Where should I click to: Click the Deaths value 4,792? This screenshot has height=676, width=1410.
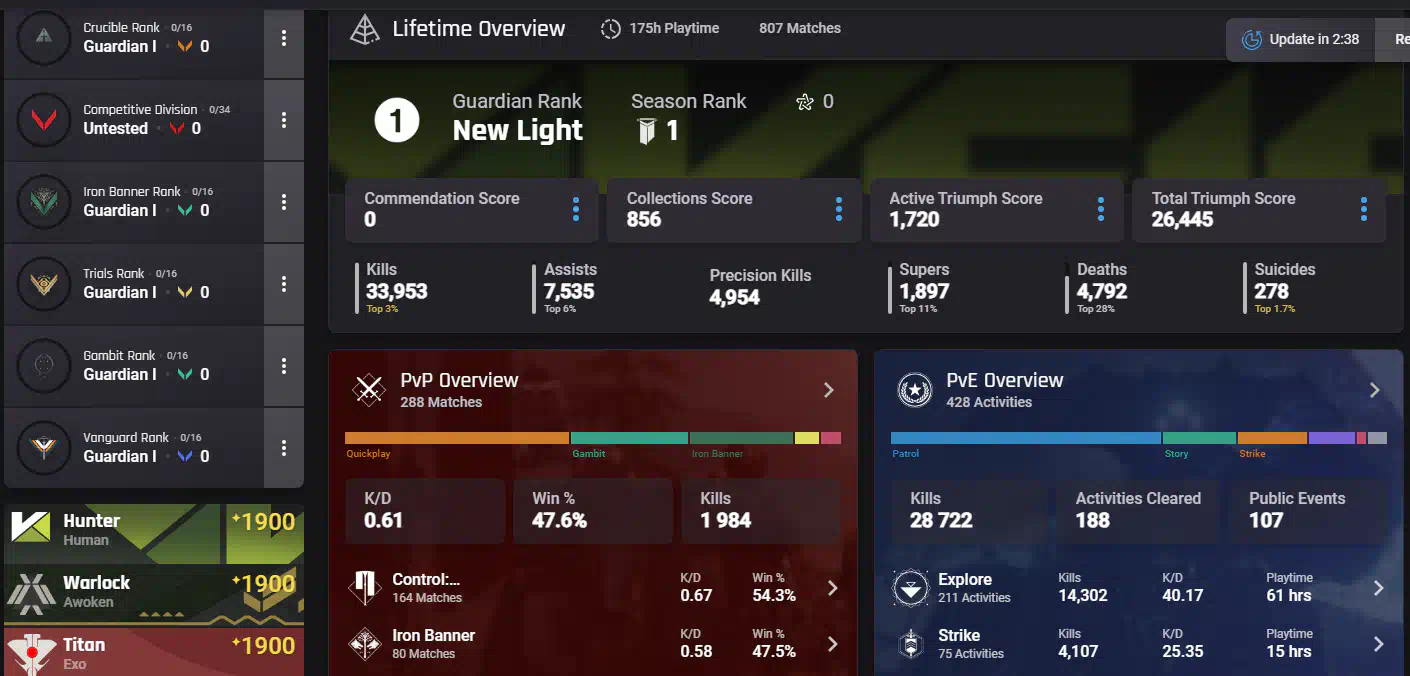[1102, 292]
